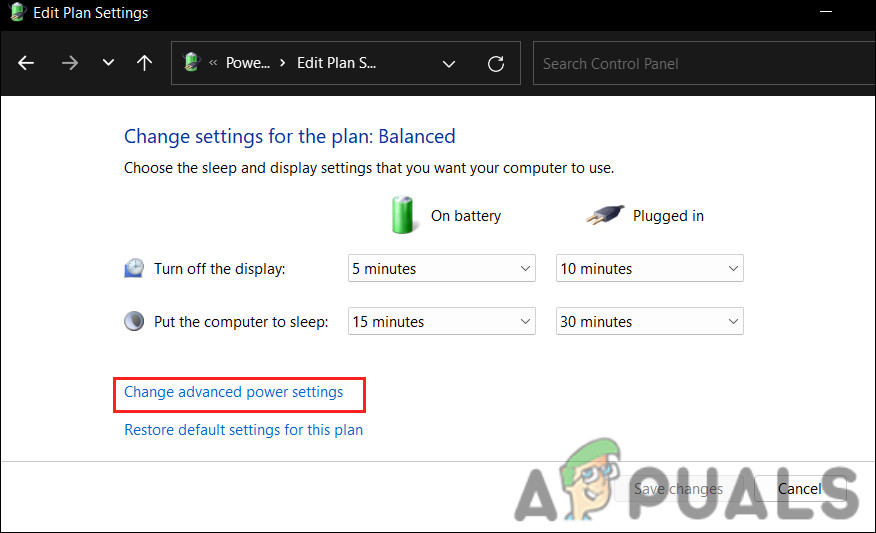The width and height of the screenshot is (876, 533).
Task: Click the Forward navigation arrow
Action: tap(70, 63)
